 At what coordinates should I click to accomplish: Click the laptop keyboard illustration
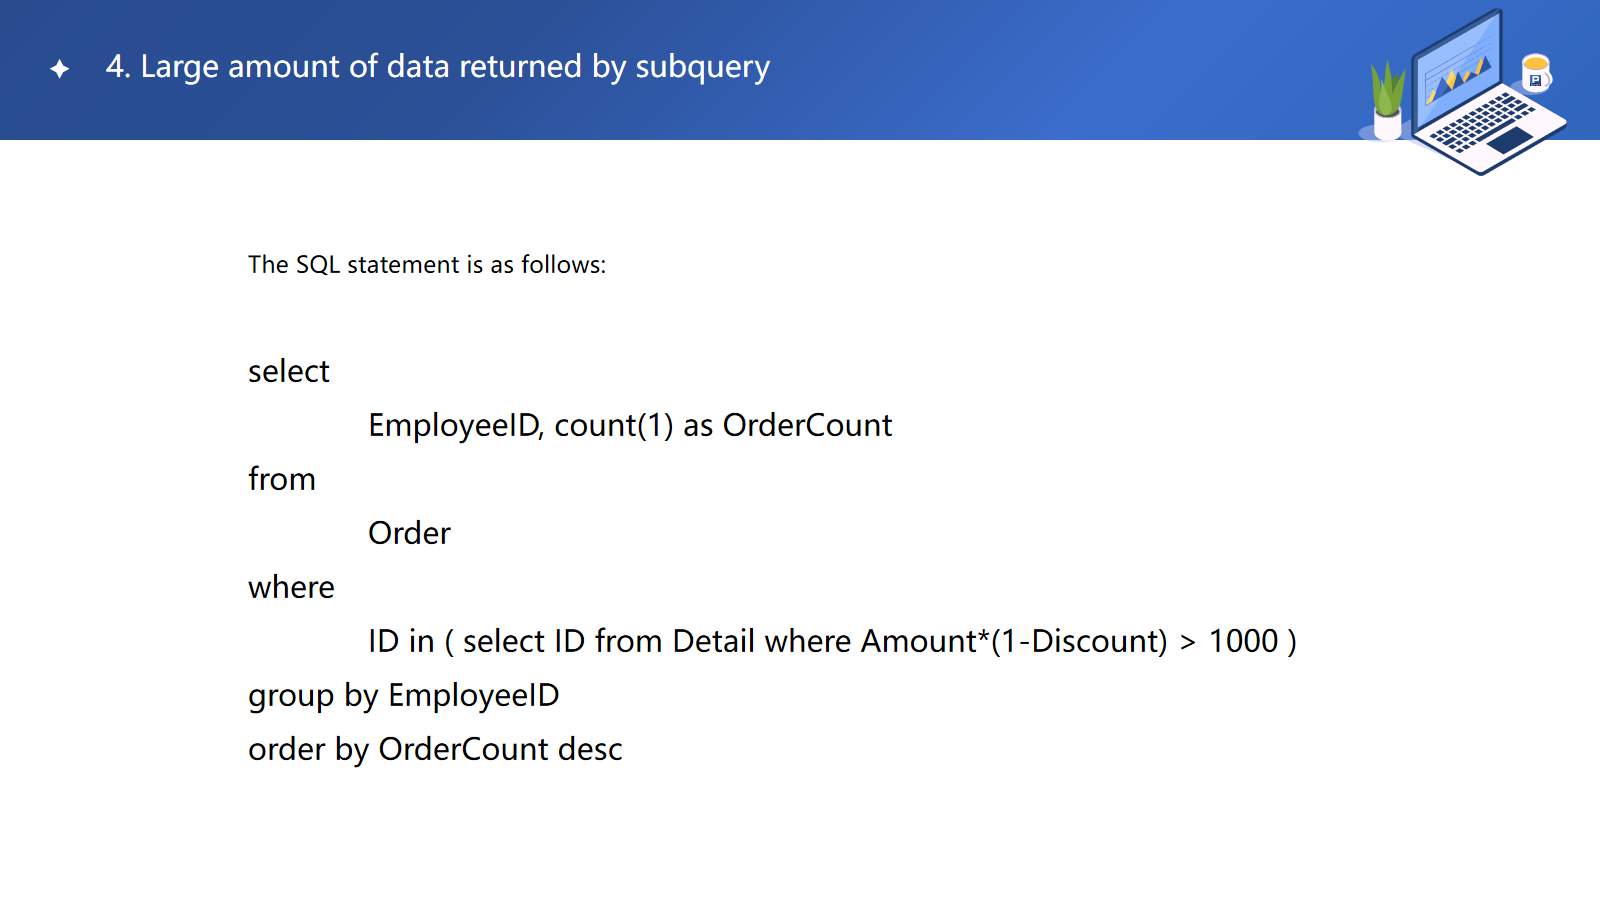point(1482,122)
